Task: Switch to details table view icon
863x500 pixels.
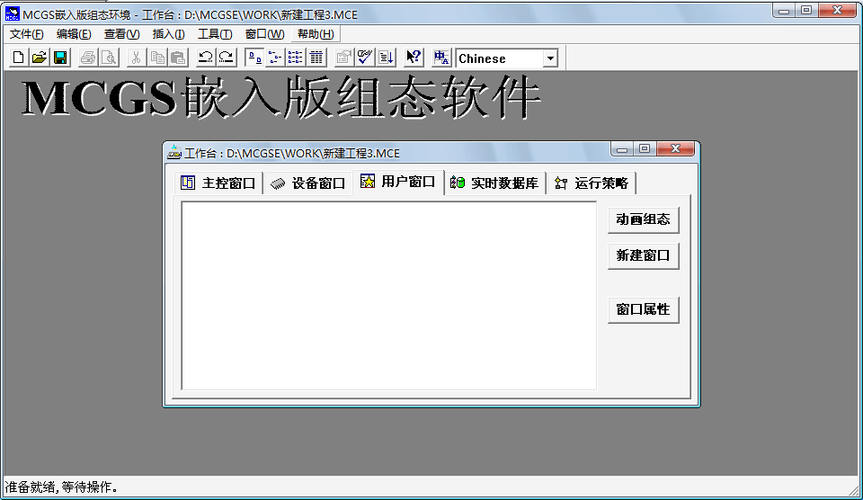Action: tap(316, 57)
